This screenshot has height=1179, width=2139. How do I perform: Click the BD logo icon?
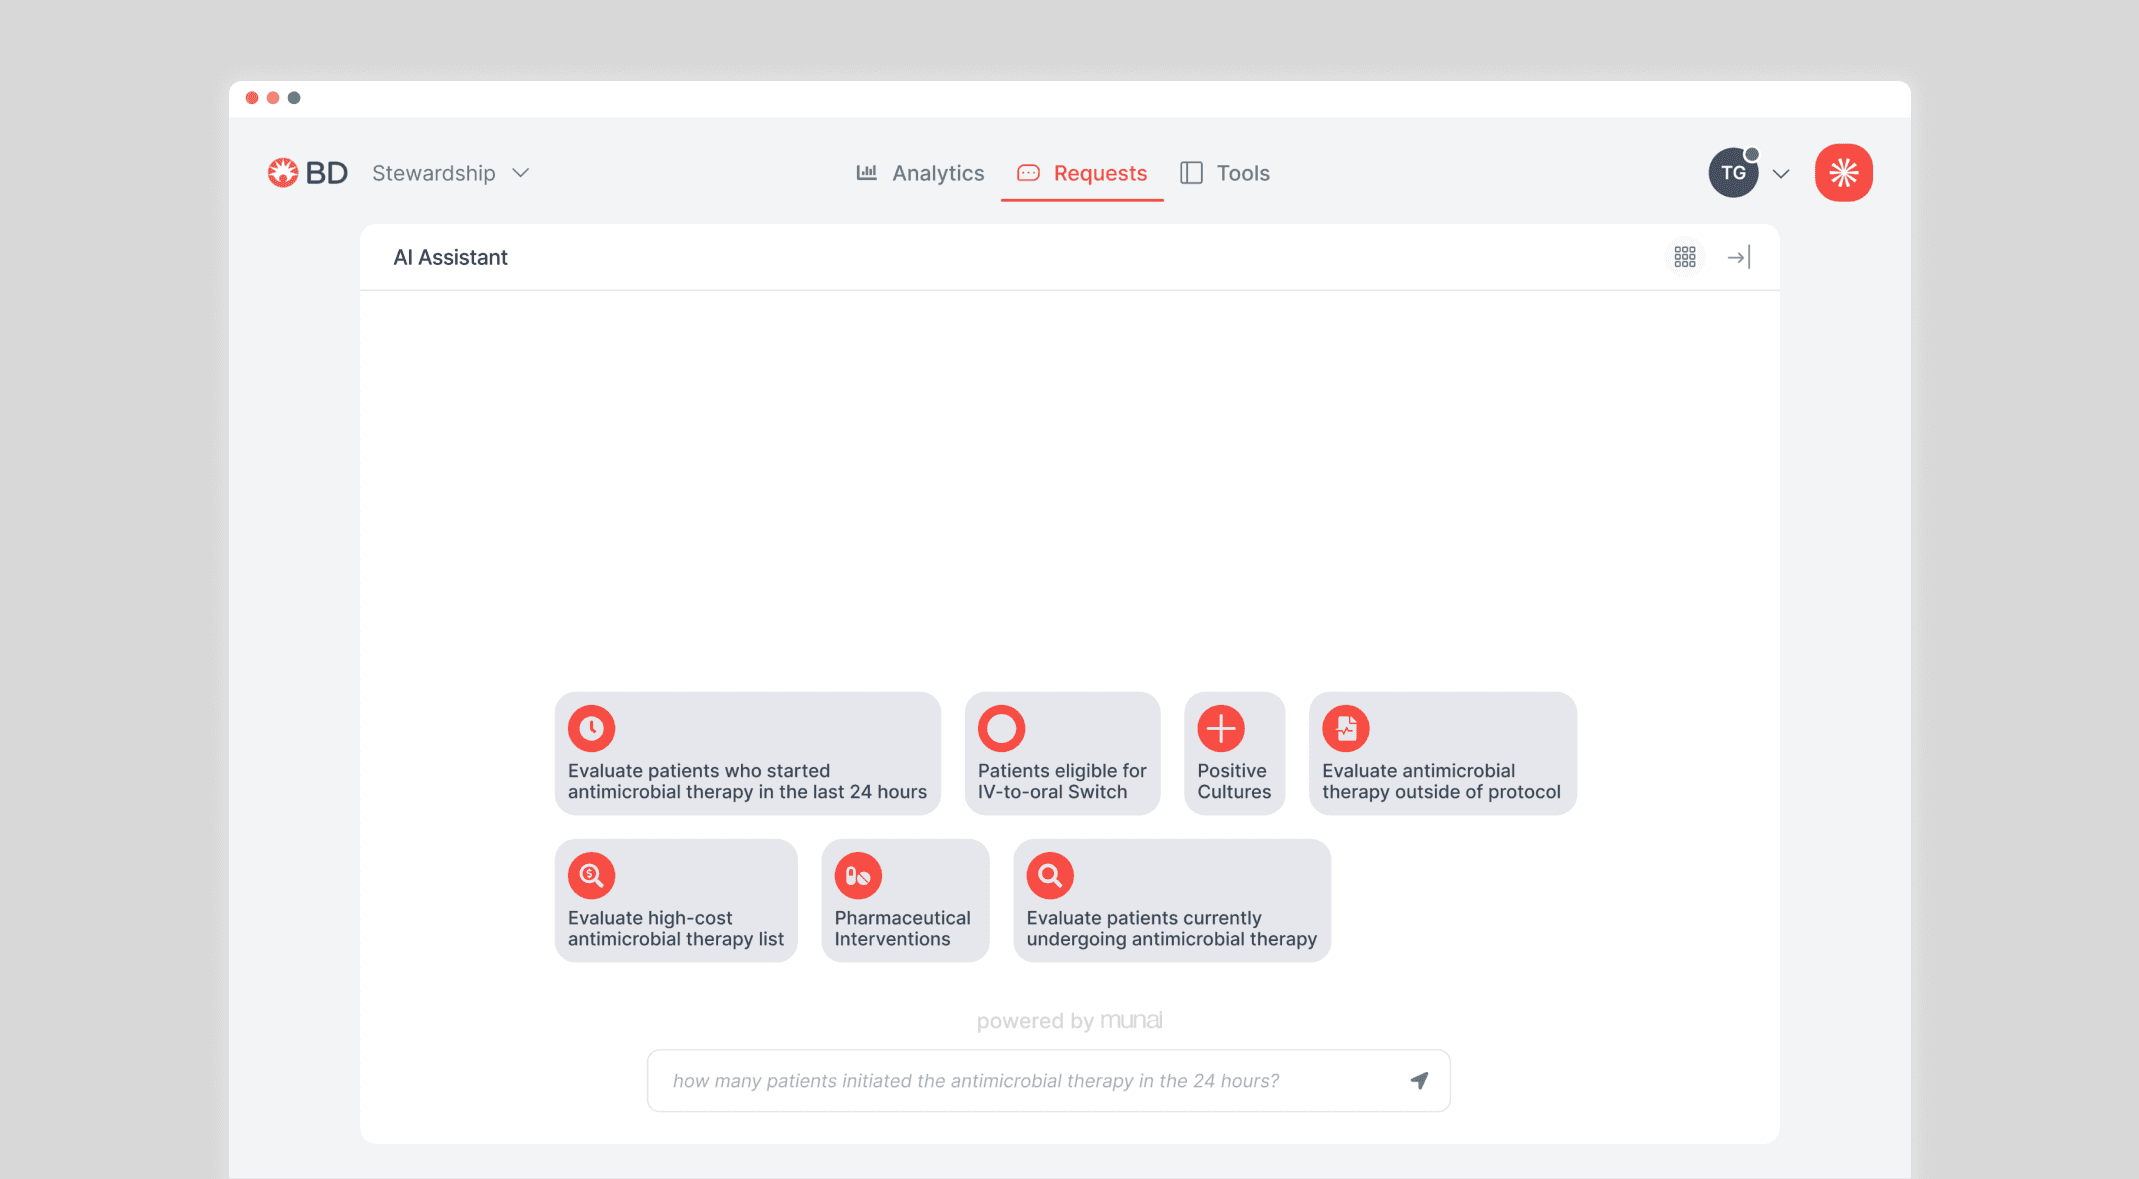[x=283, y=173]
